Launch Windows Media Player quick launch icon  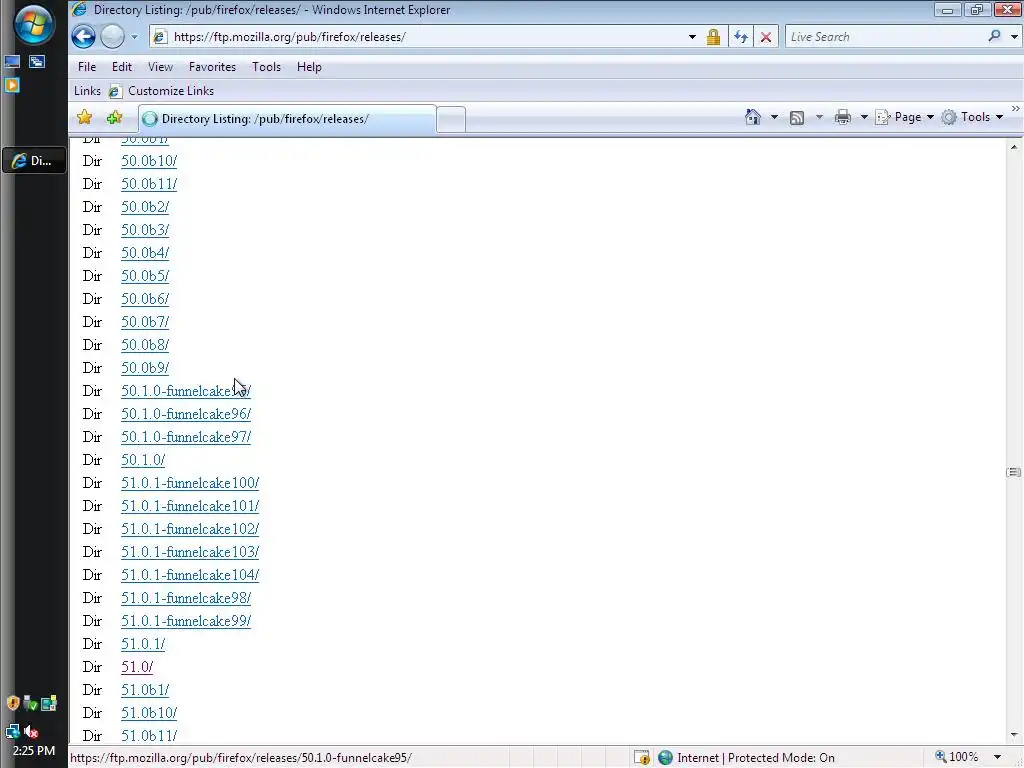pyautogui.click(x=12, y=85)
